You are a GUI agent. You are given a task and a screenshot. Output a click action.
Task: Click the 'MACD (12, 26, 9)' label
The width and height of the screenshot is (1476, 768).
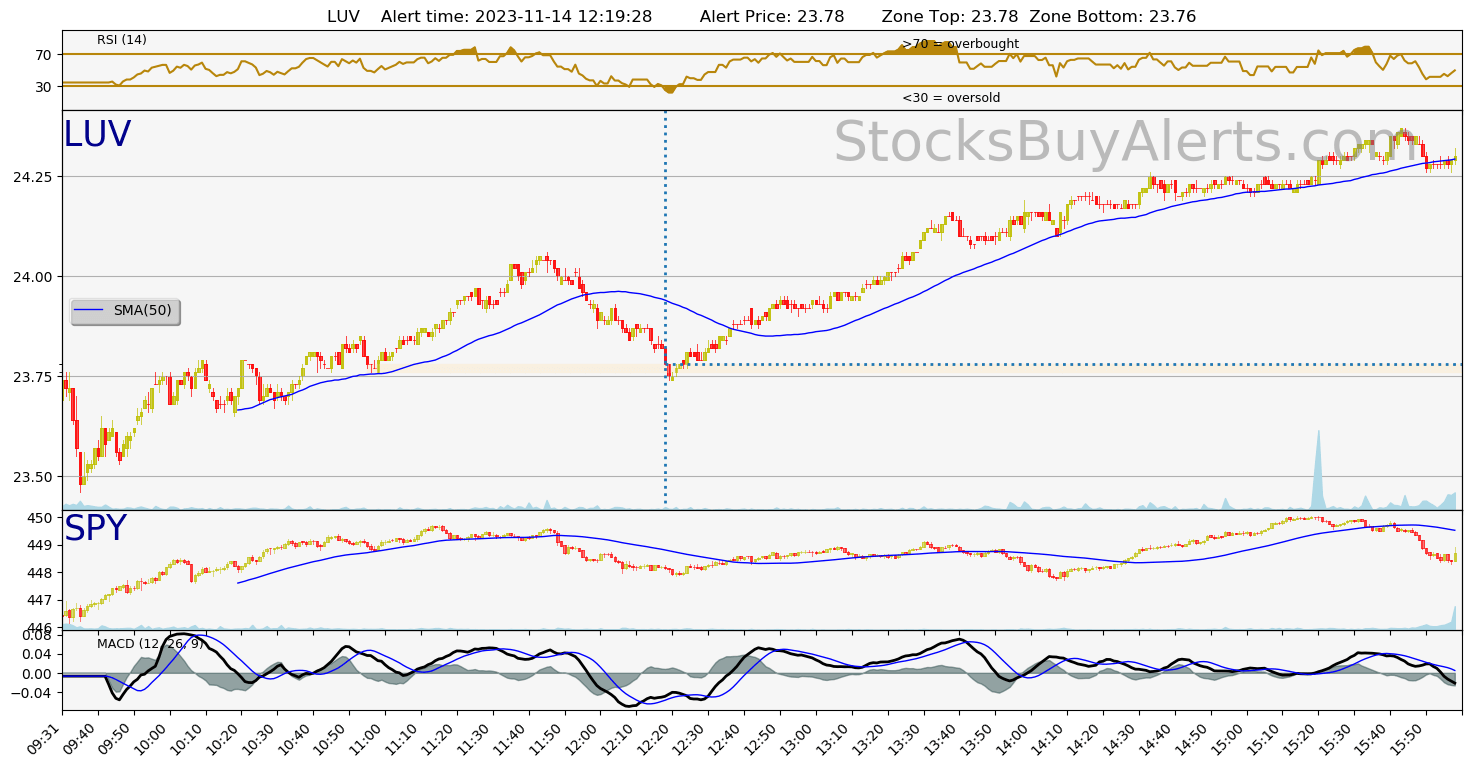point(150,643)
